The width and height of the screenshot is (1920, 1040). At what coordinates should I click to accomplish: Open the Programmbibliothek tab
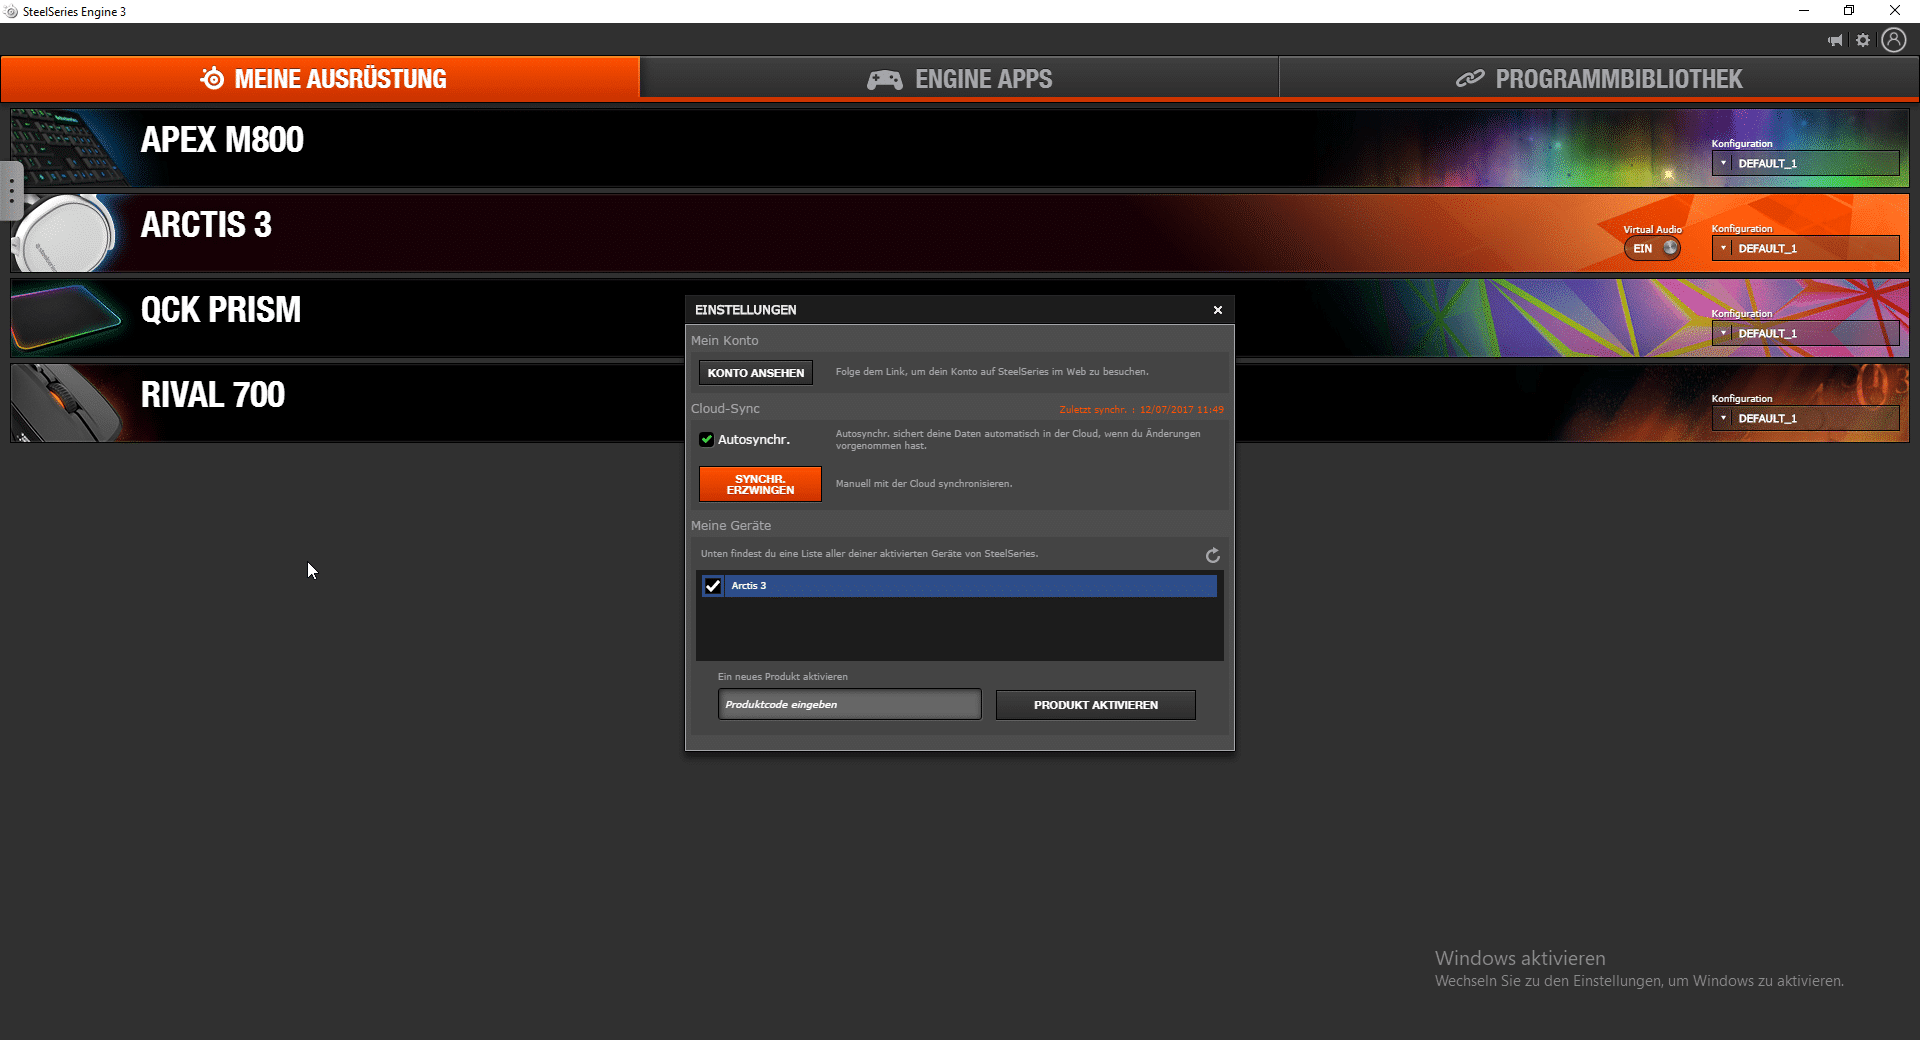(1598, 79)
